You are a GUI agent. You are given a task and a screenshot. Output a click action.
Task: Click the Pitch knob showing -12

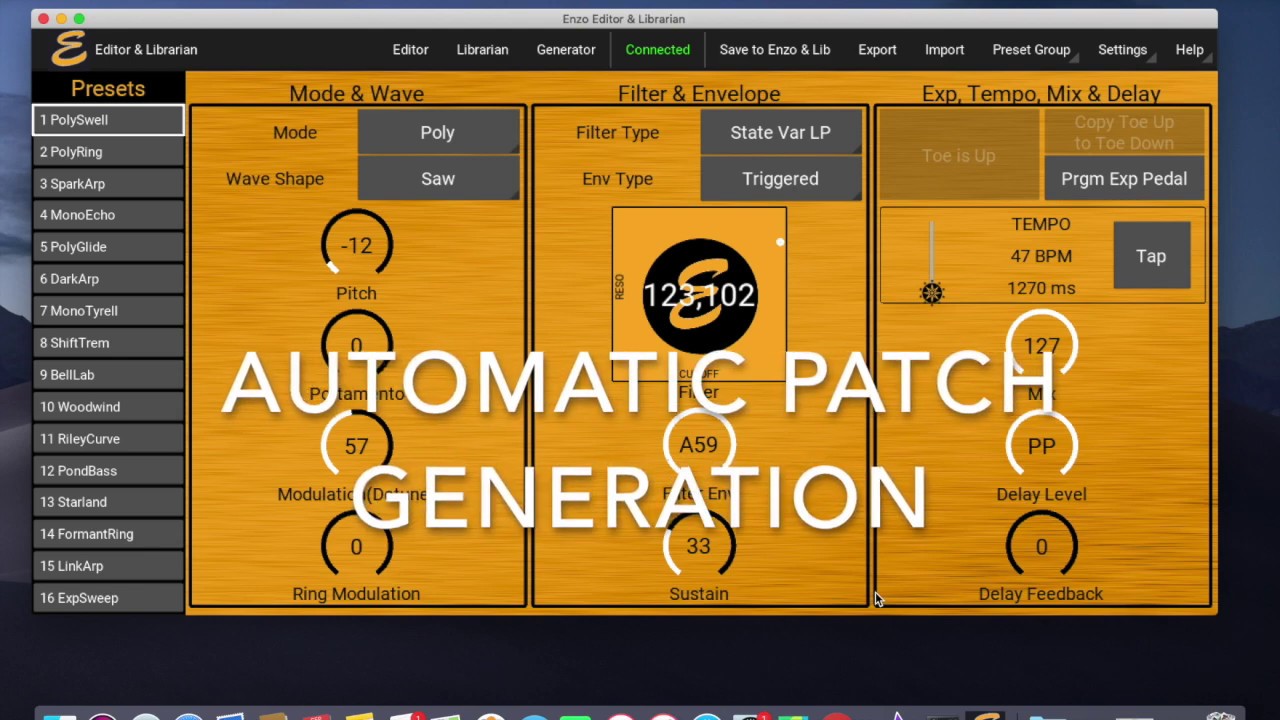tap(356, 245)
